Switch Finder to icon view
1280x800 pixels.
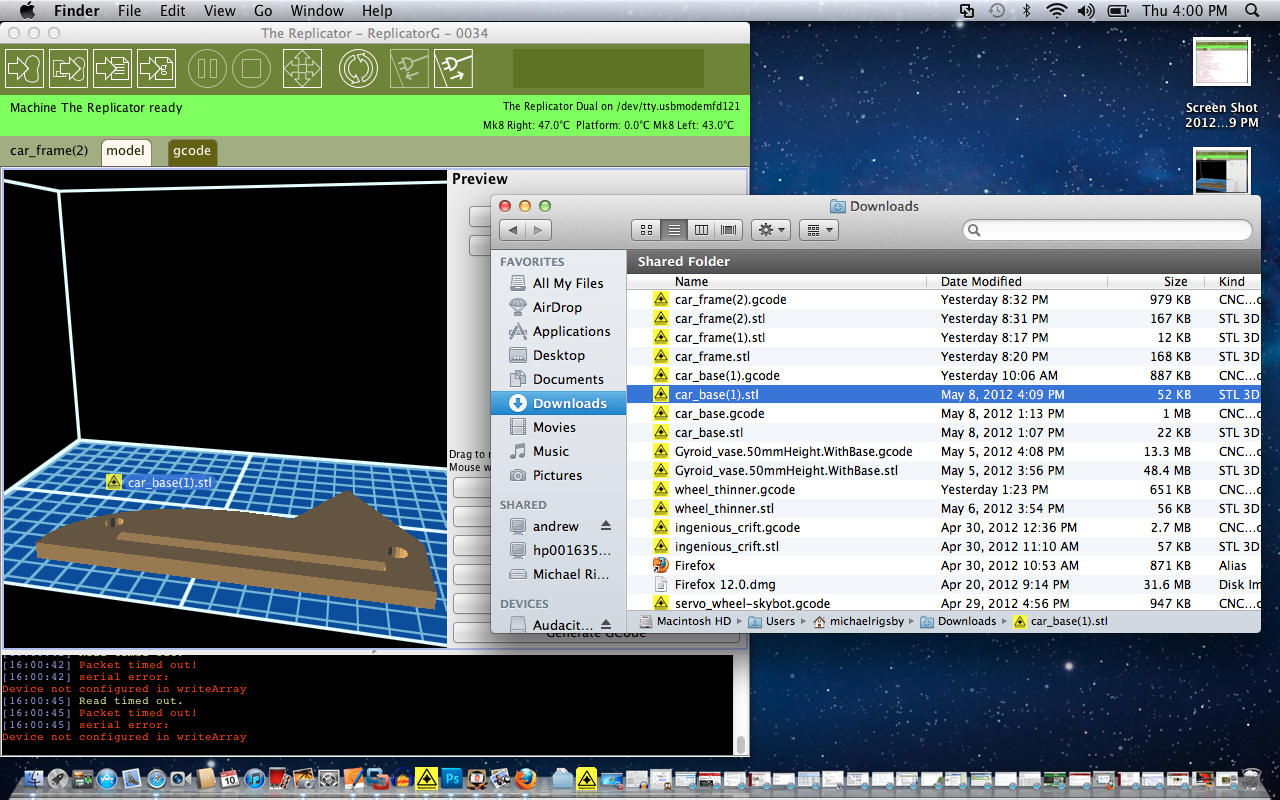[646, 229]
